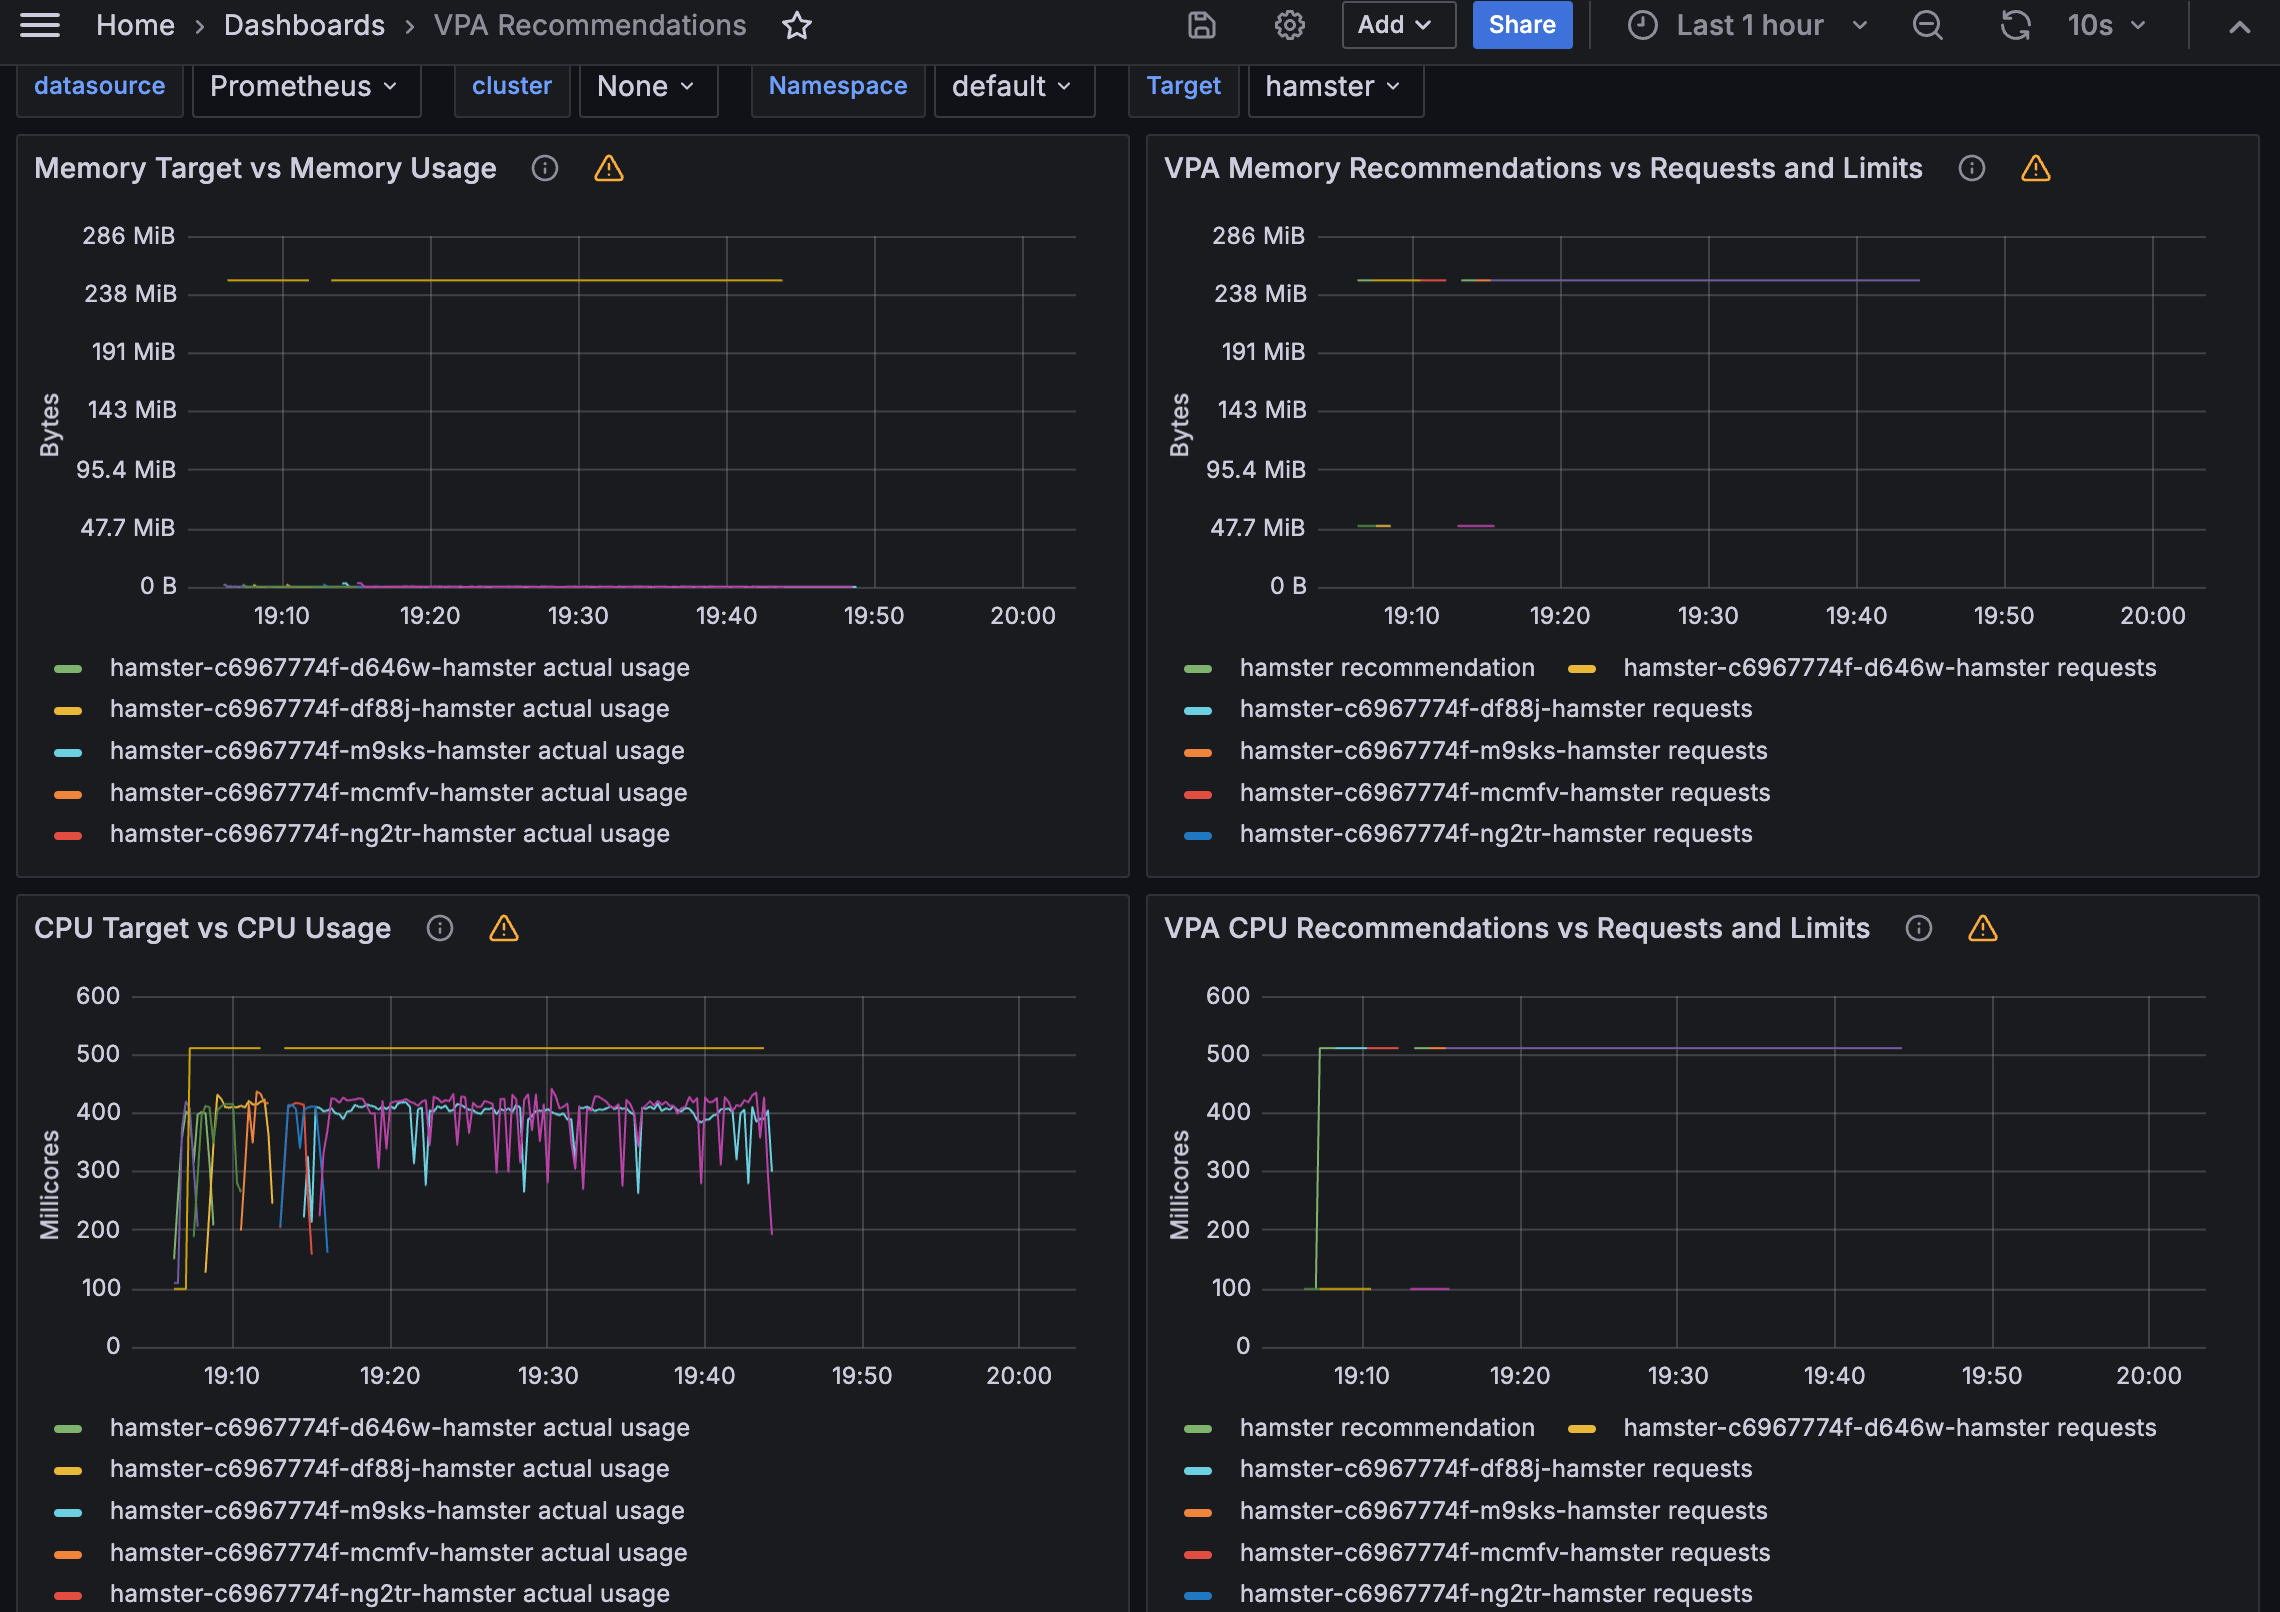Collapse the top toolbar chevron
Image resolution: width=2280 pixels, height=1612 pixels.
tap(2239, 27)
